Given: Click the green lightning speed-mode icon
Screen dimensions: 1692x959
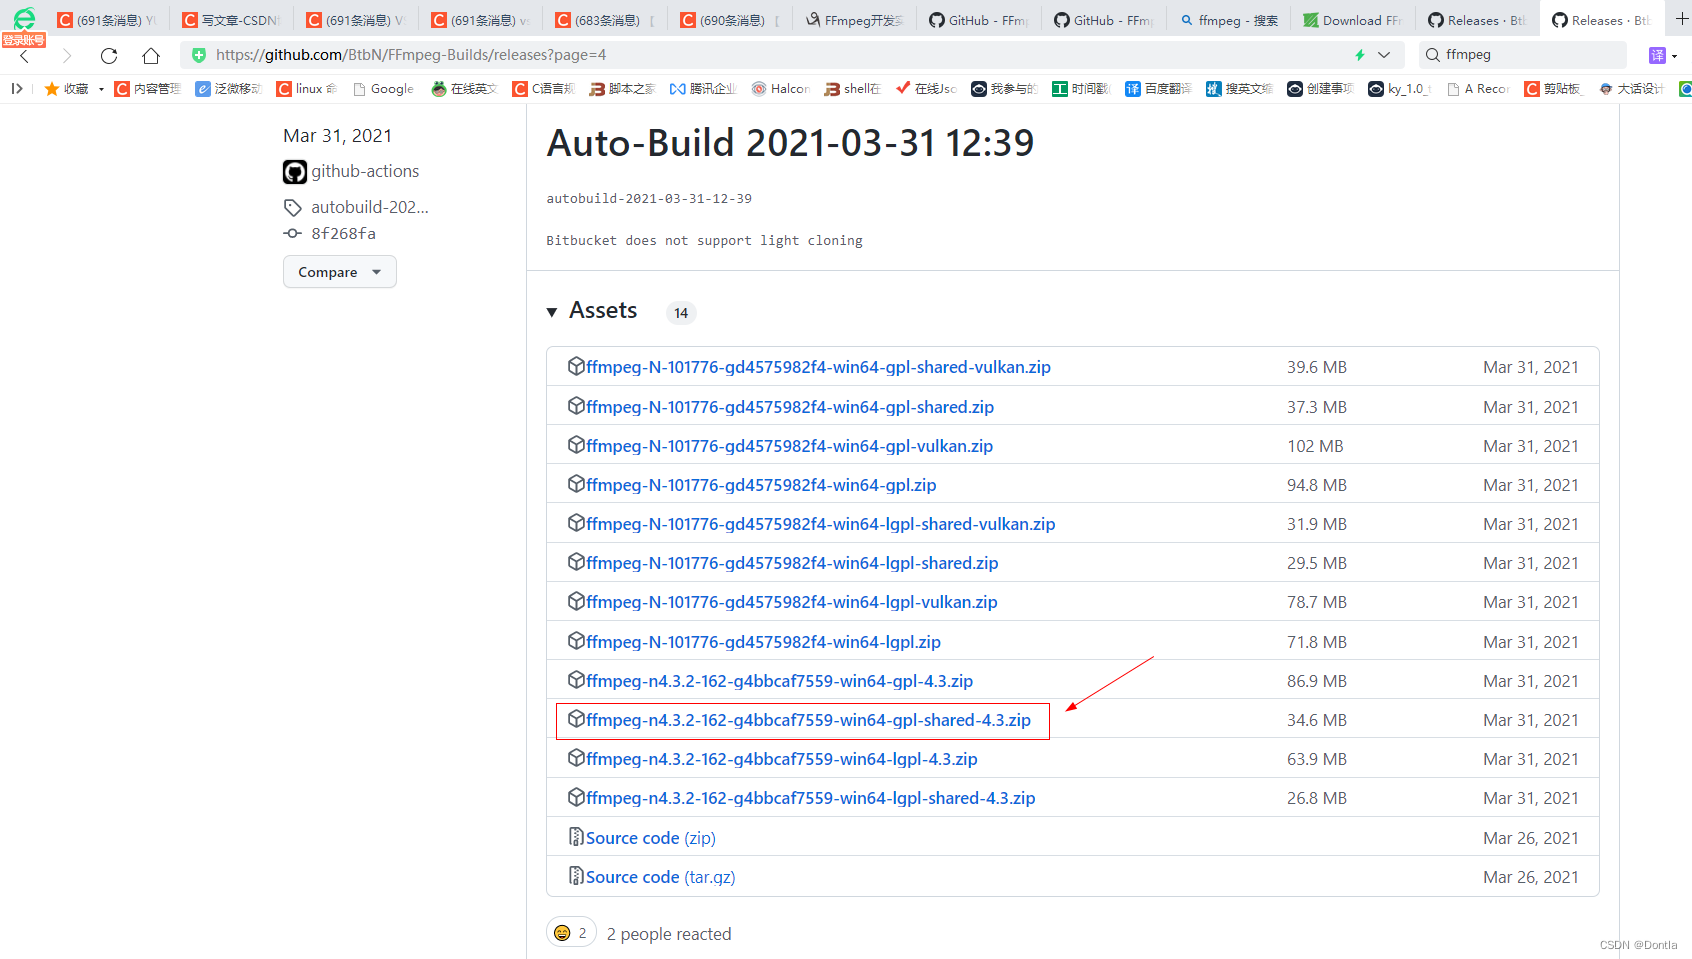Looking at the screenshot, I should tap(1359, 55).
